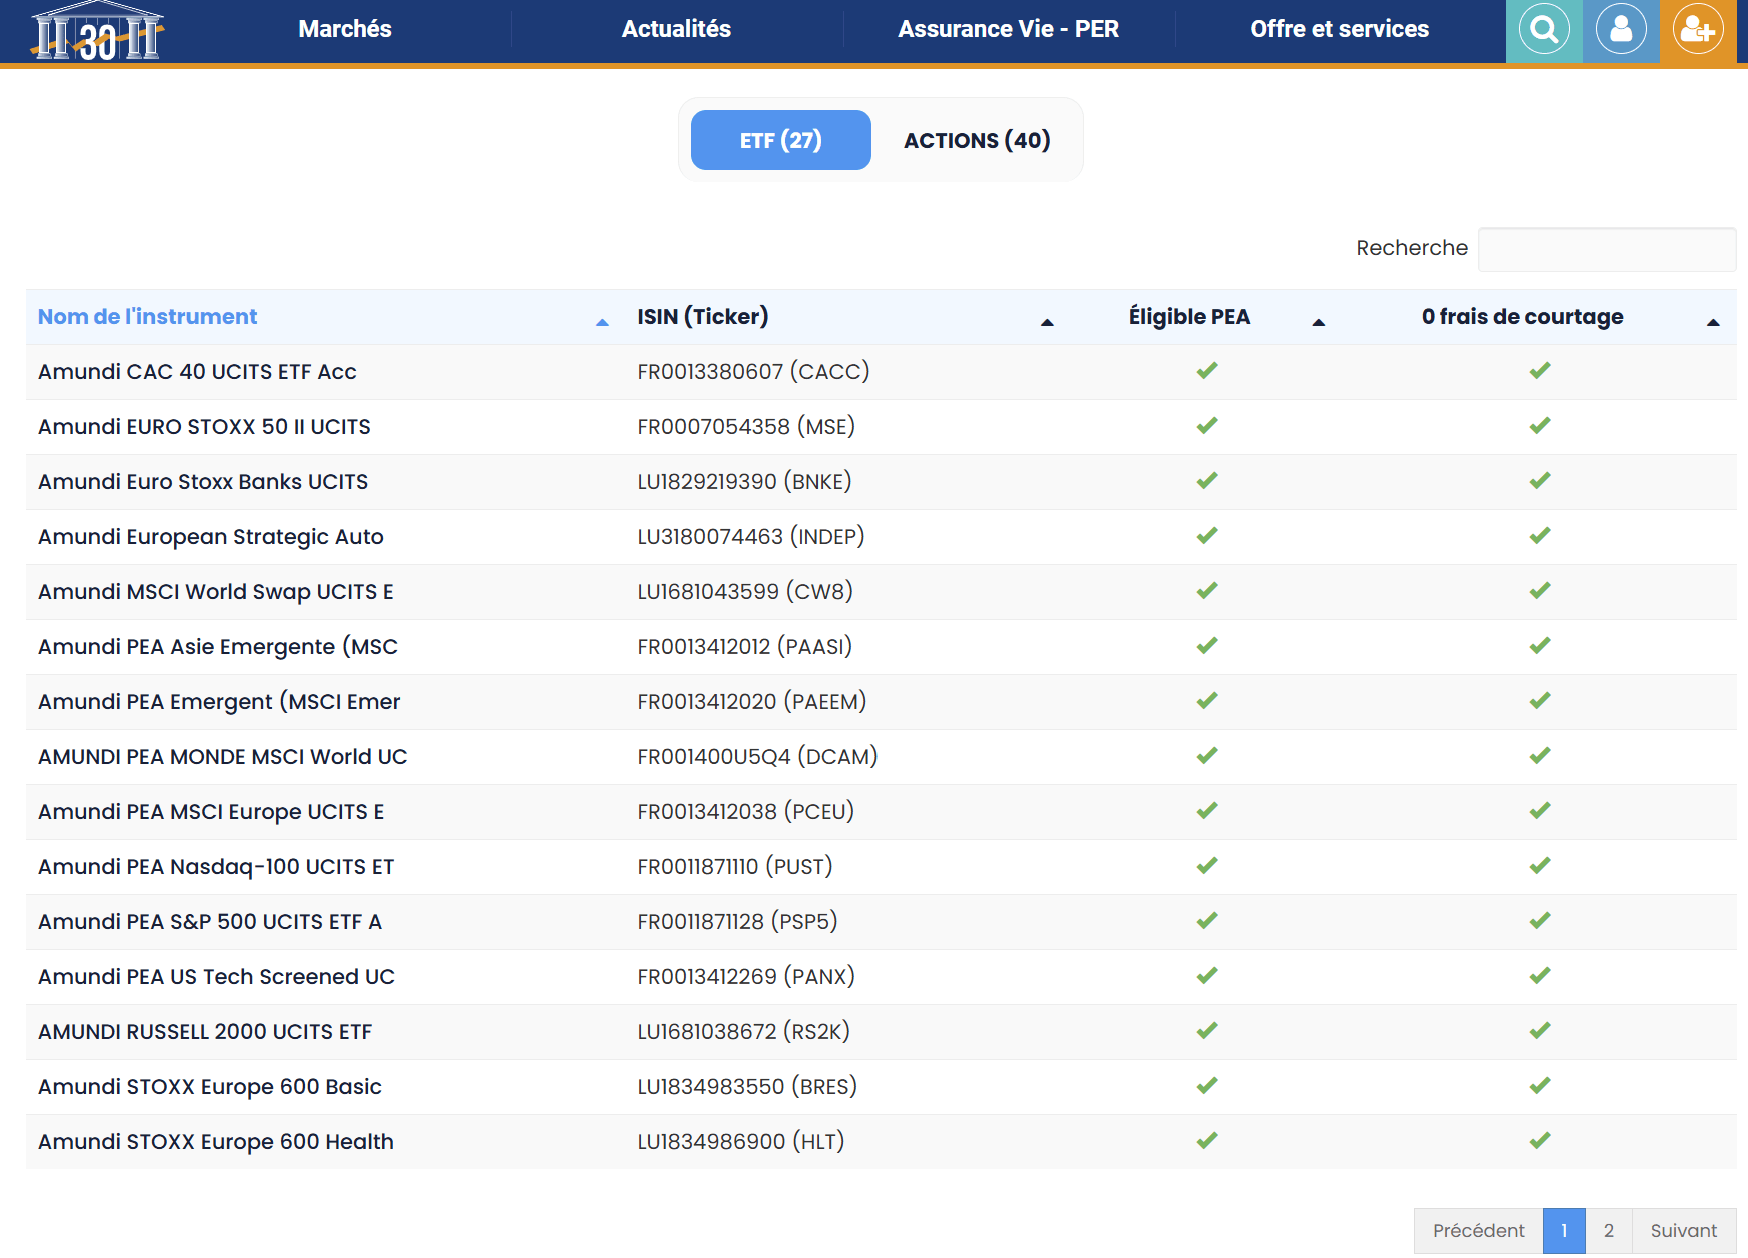Viewport: 1748px width, 1258px height.
Task: Switch to the ACTIONS (40) tab
Action: [977, 140]
